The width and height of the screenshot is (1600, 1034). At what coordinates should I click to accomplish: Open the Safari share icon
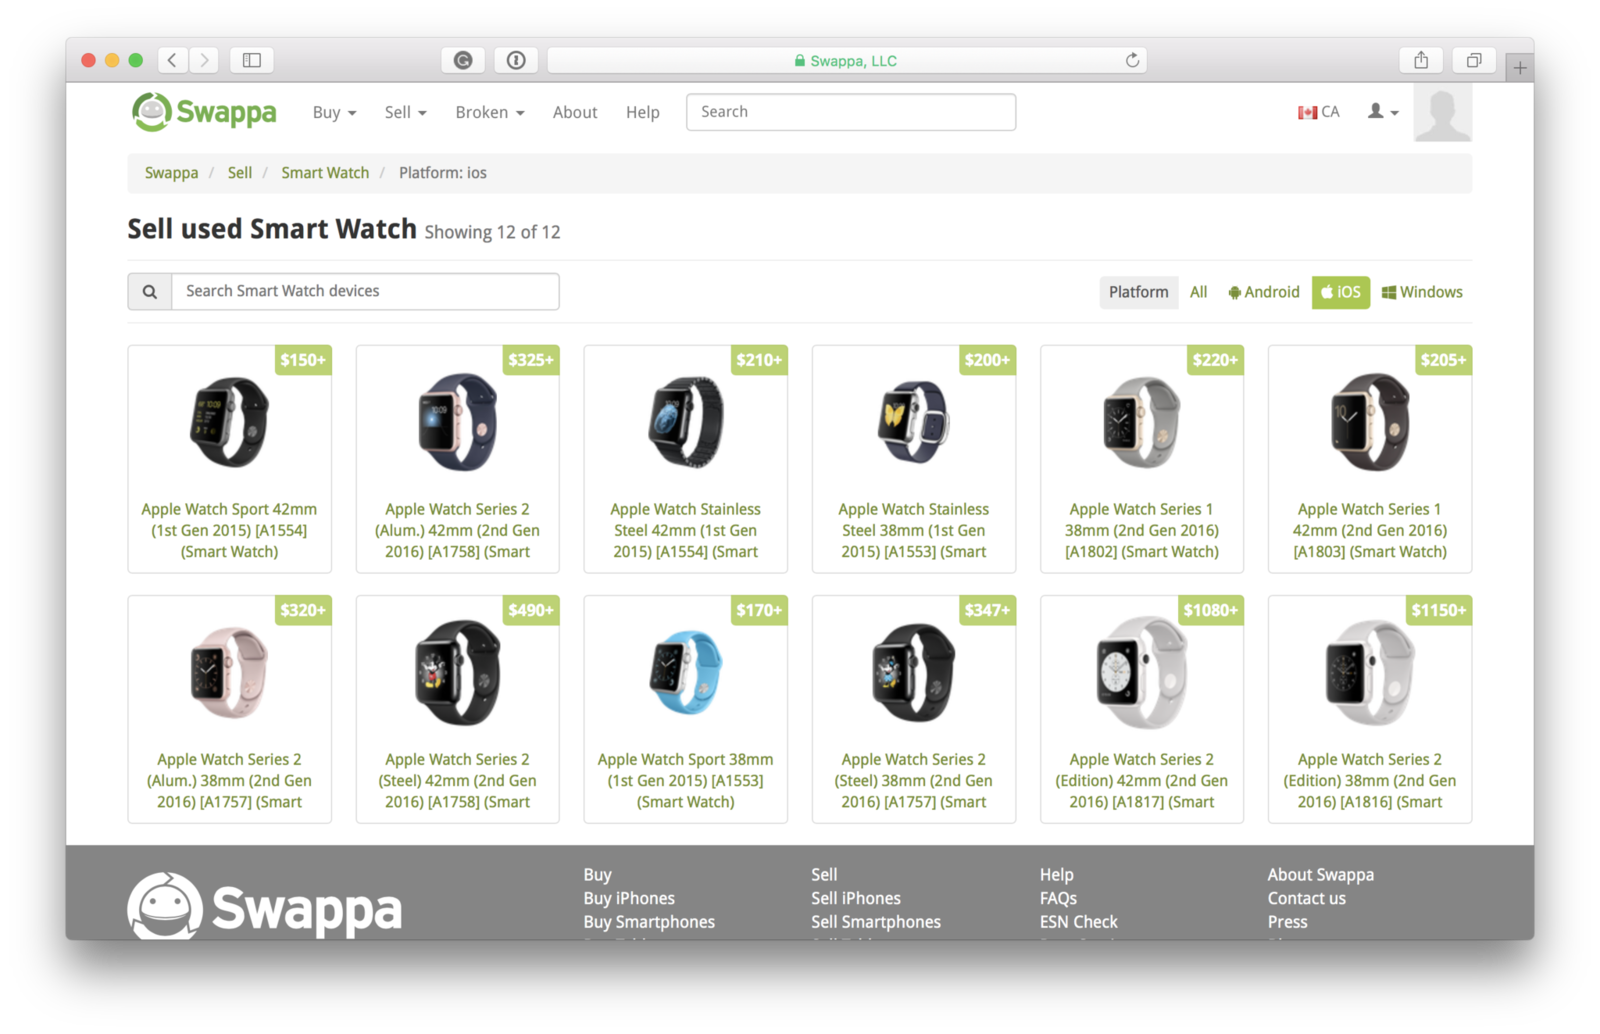click(x=1421, y=60)
